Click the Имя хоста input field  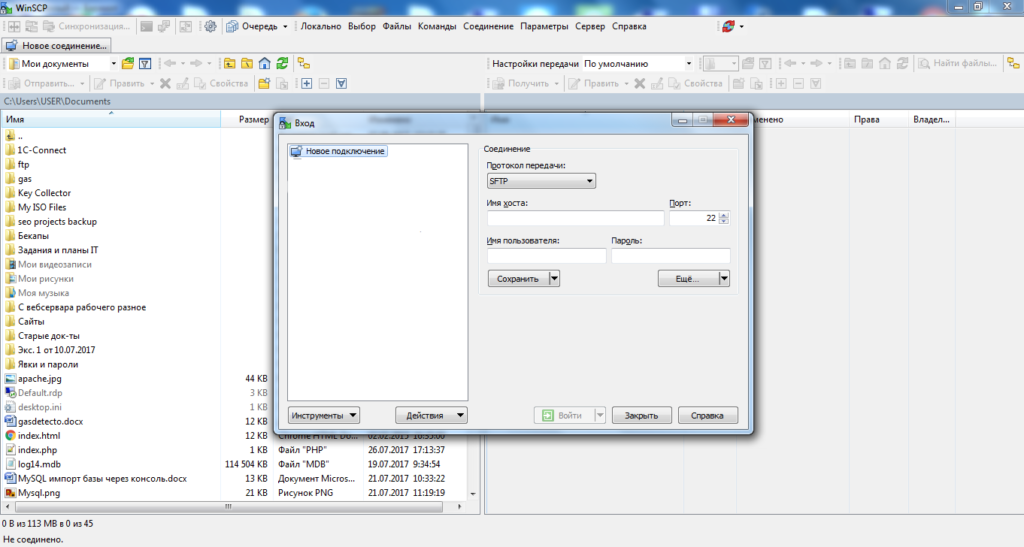point(575,218)
